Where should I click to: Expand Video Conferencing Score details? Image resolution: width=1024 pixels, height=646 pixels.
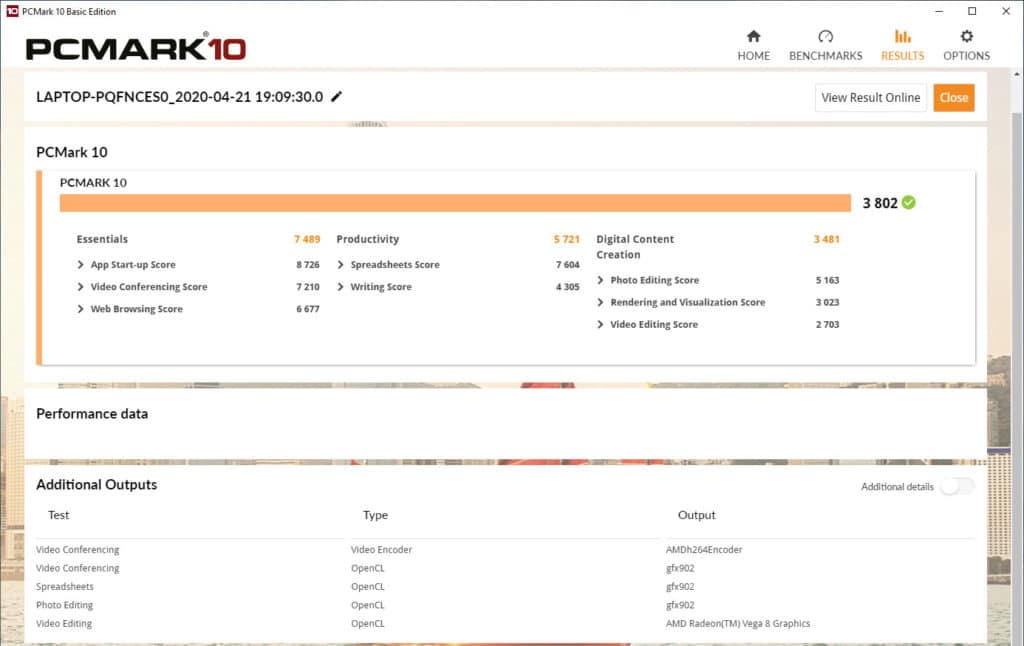pyautogui.click(x=80, y=287)
